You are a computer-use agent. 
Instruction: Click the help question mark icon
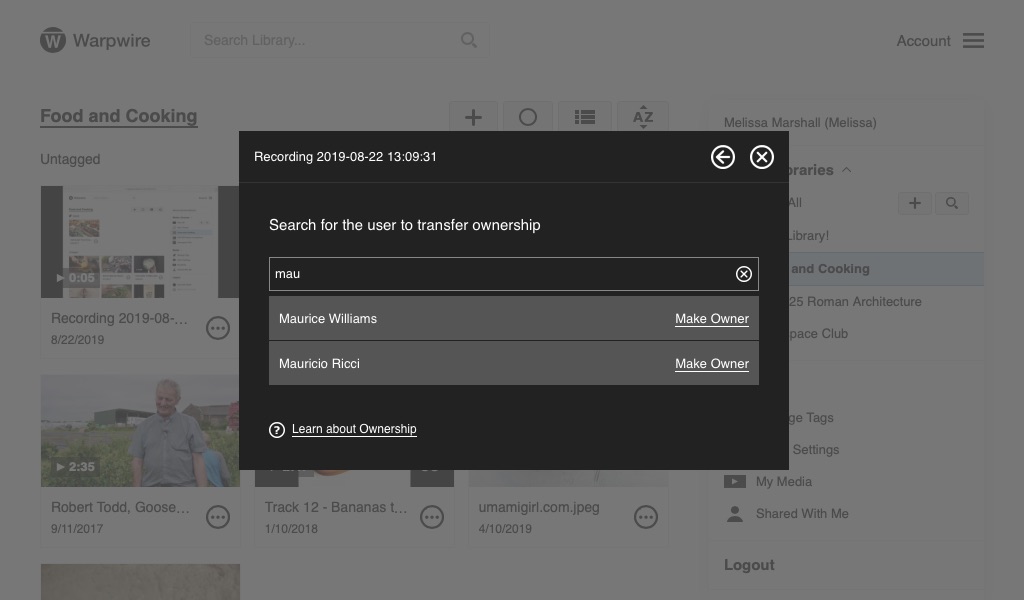pyautogui.click(x=277, y=430)
